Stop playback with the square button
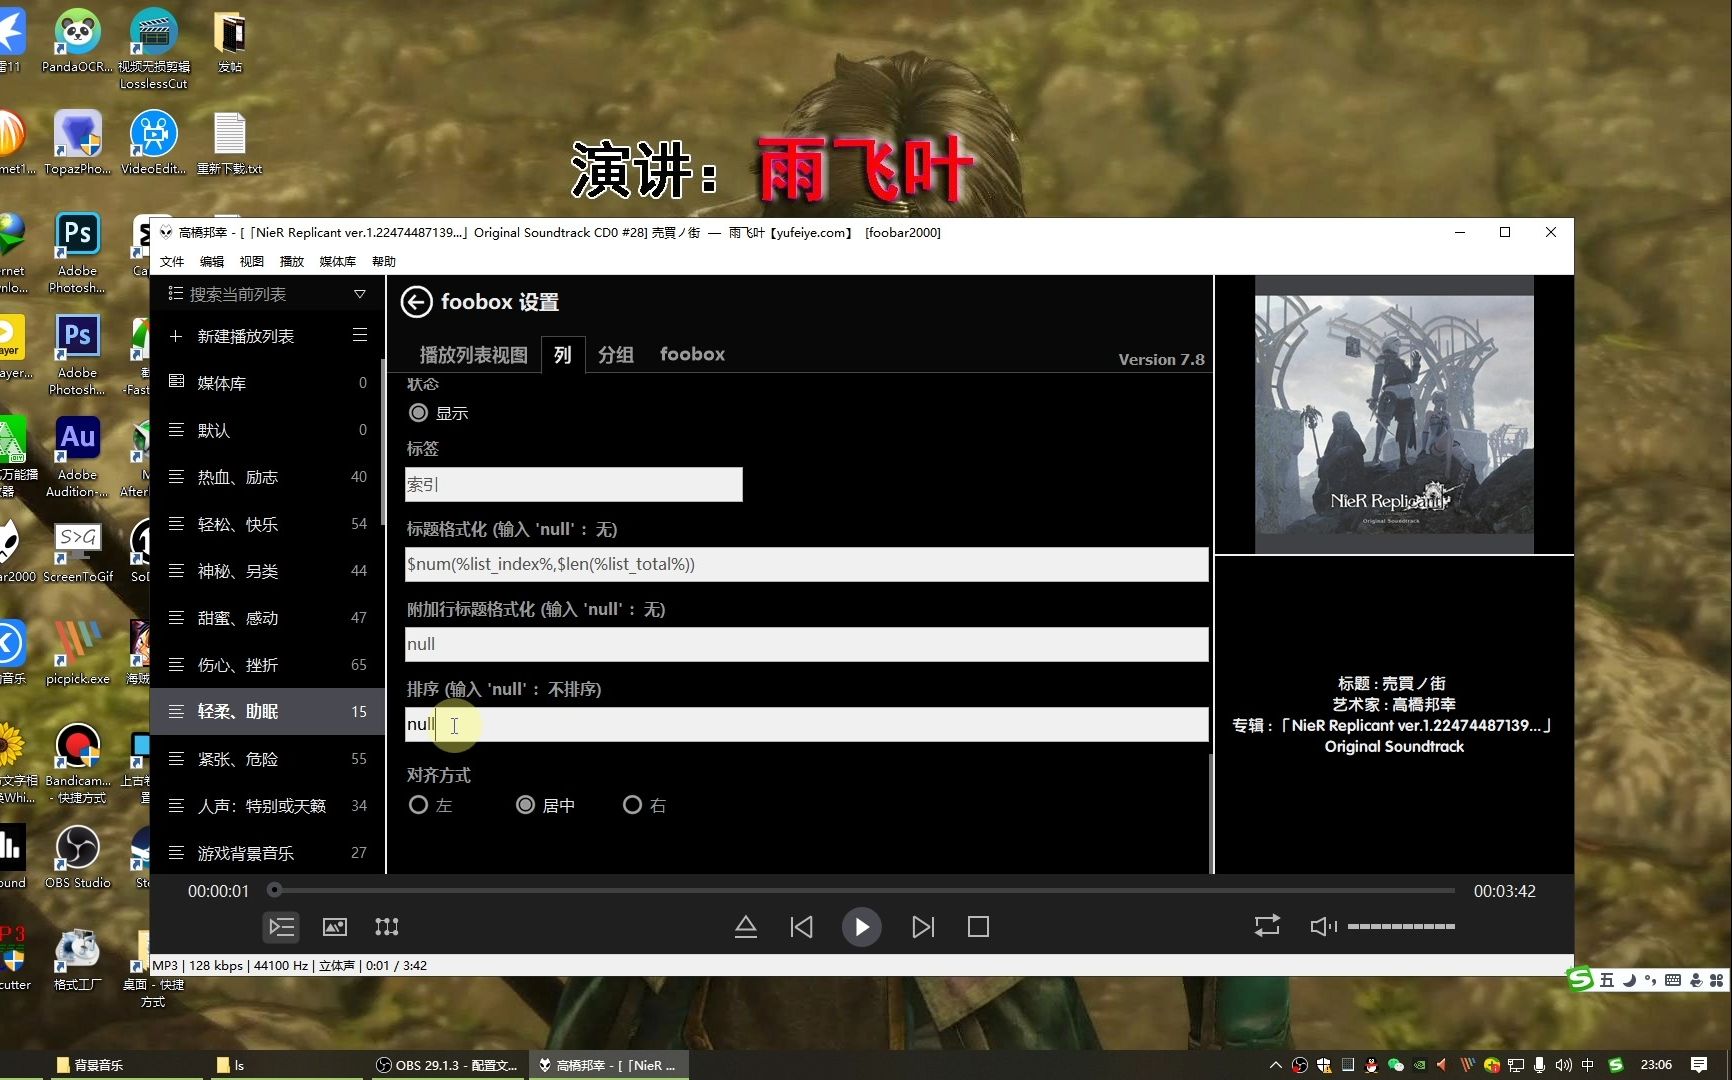Viewport: 1732px width, 1080px height. tap(978, 927)
